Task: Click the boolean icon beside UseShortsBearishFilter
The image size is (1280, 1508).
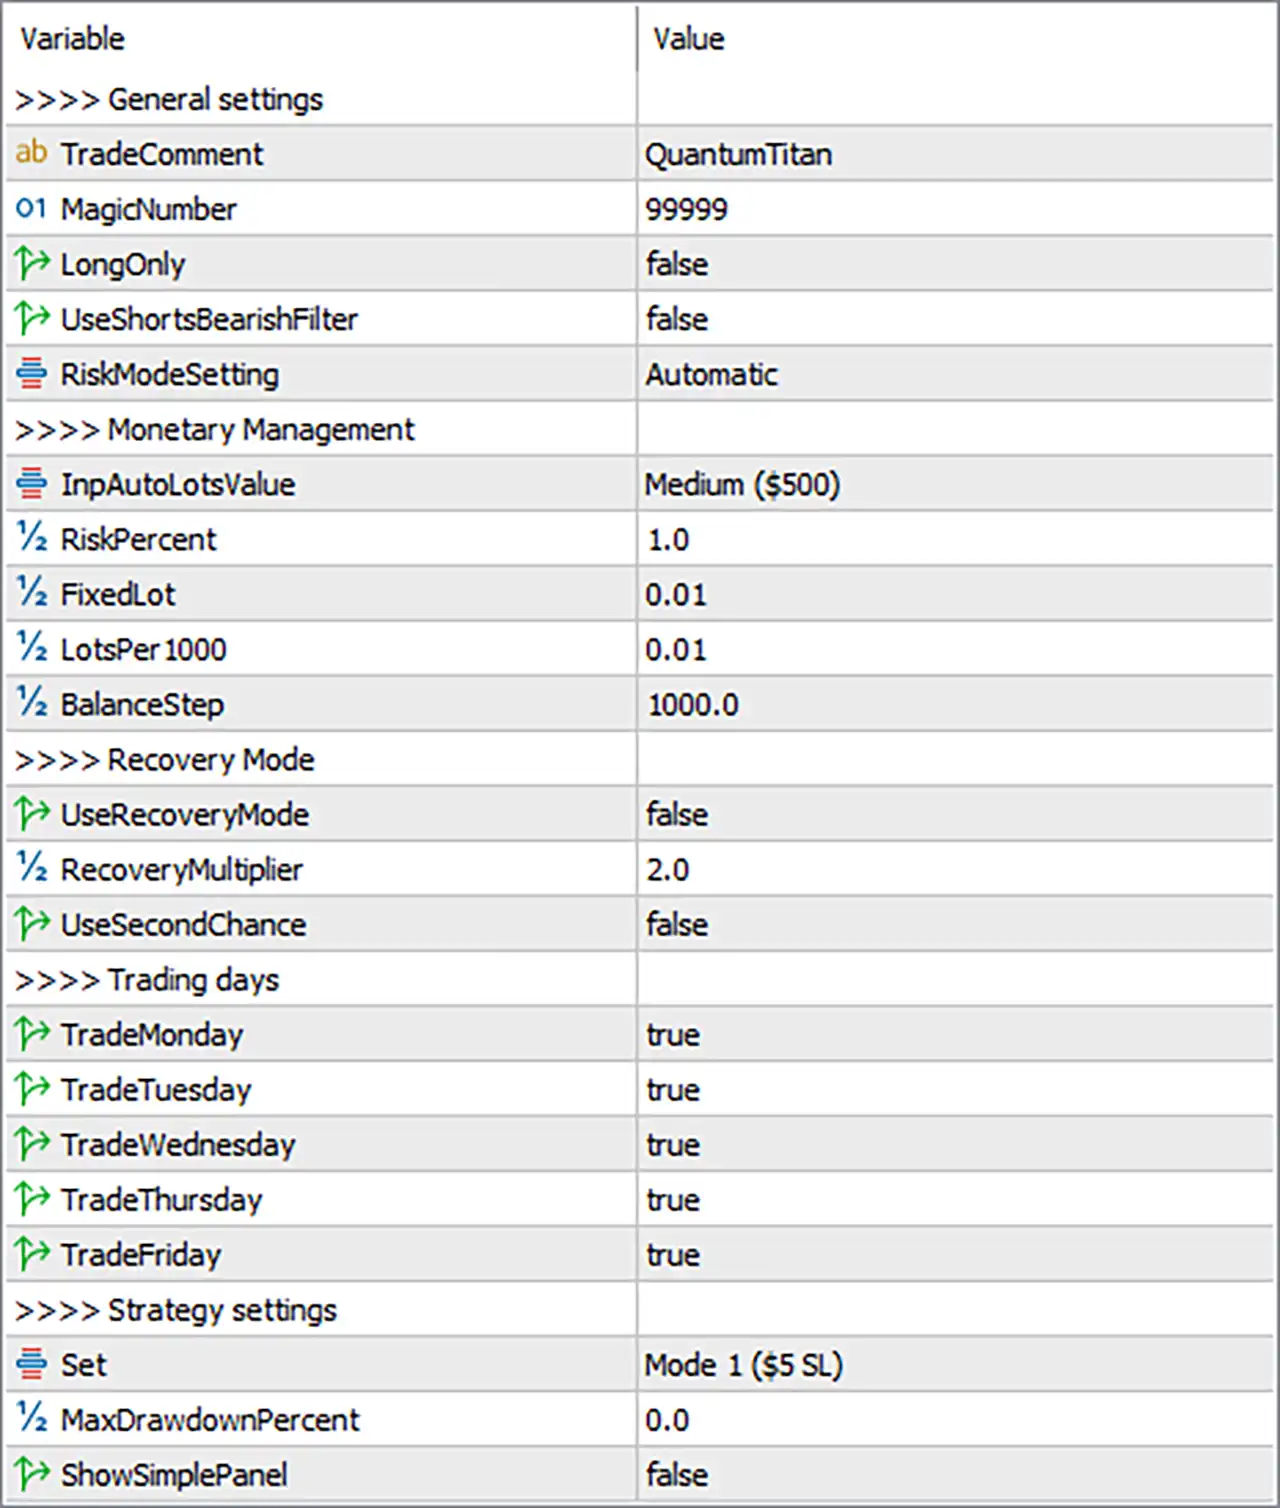Action: point(32,319)
